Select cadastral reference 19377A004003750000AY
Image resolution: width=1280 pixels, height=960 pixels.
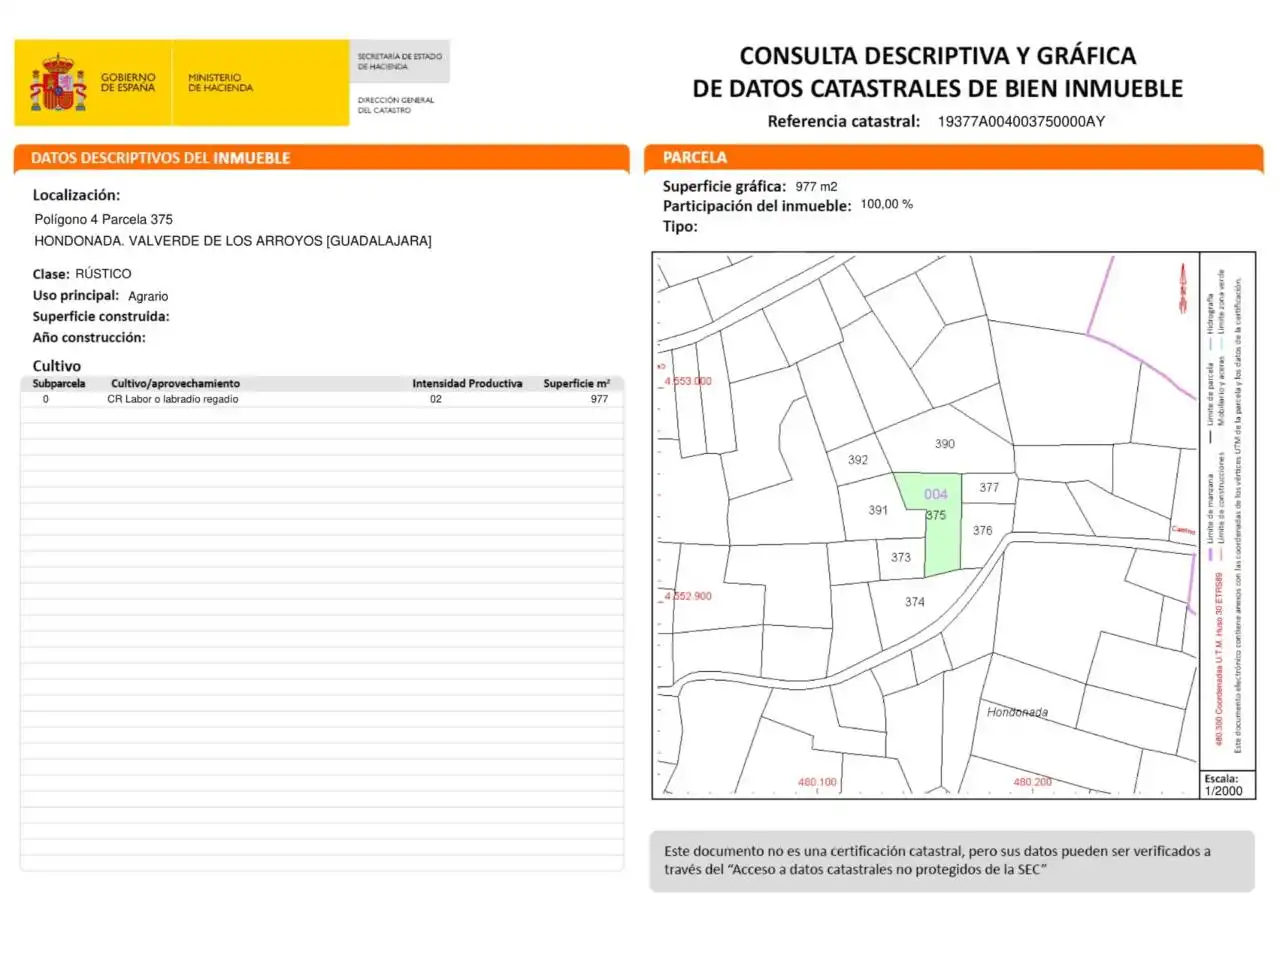click(1021, 121)
